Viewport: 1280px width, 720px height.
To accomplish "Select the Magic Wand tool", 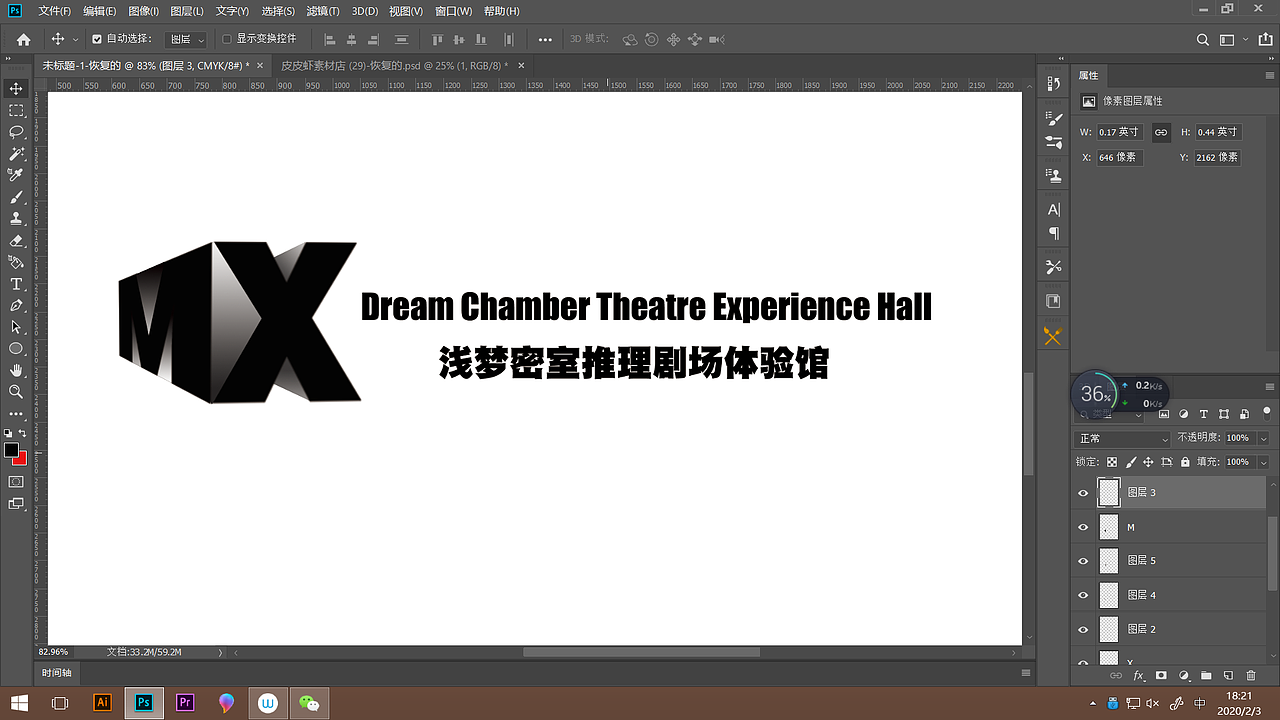I will coord(16,154).
